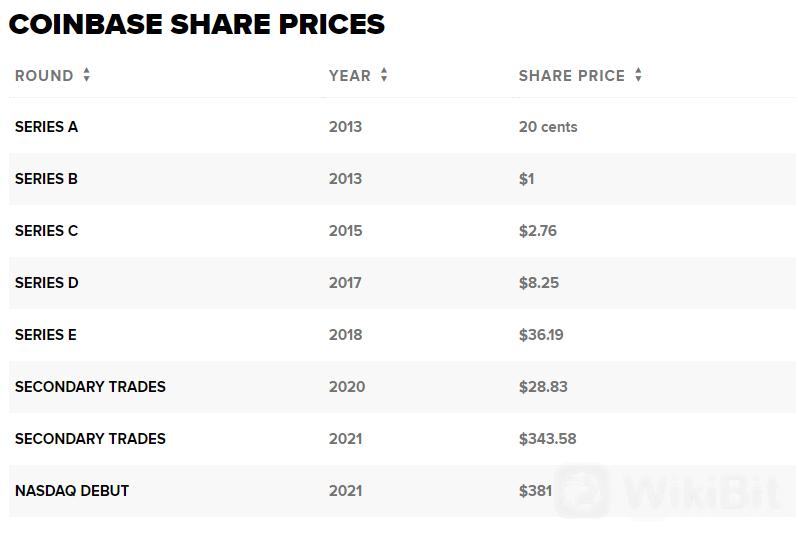Select the SERIES D row label
798x539 pixels.
46,282
